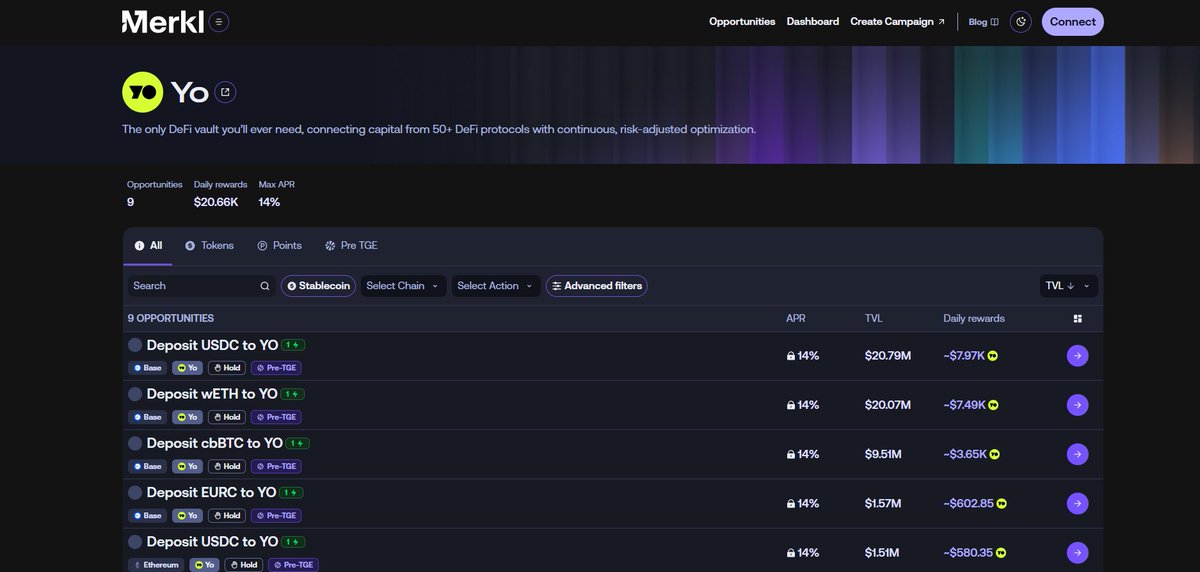Click lock icon beside cbBTC row APR
The width and height of the screenshot is (1200, 572).
[791, 454]
